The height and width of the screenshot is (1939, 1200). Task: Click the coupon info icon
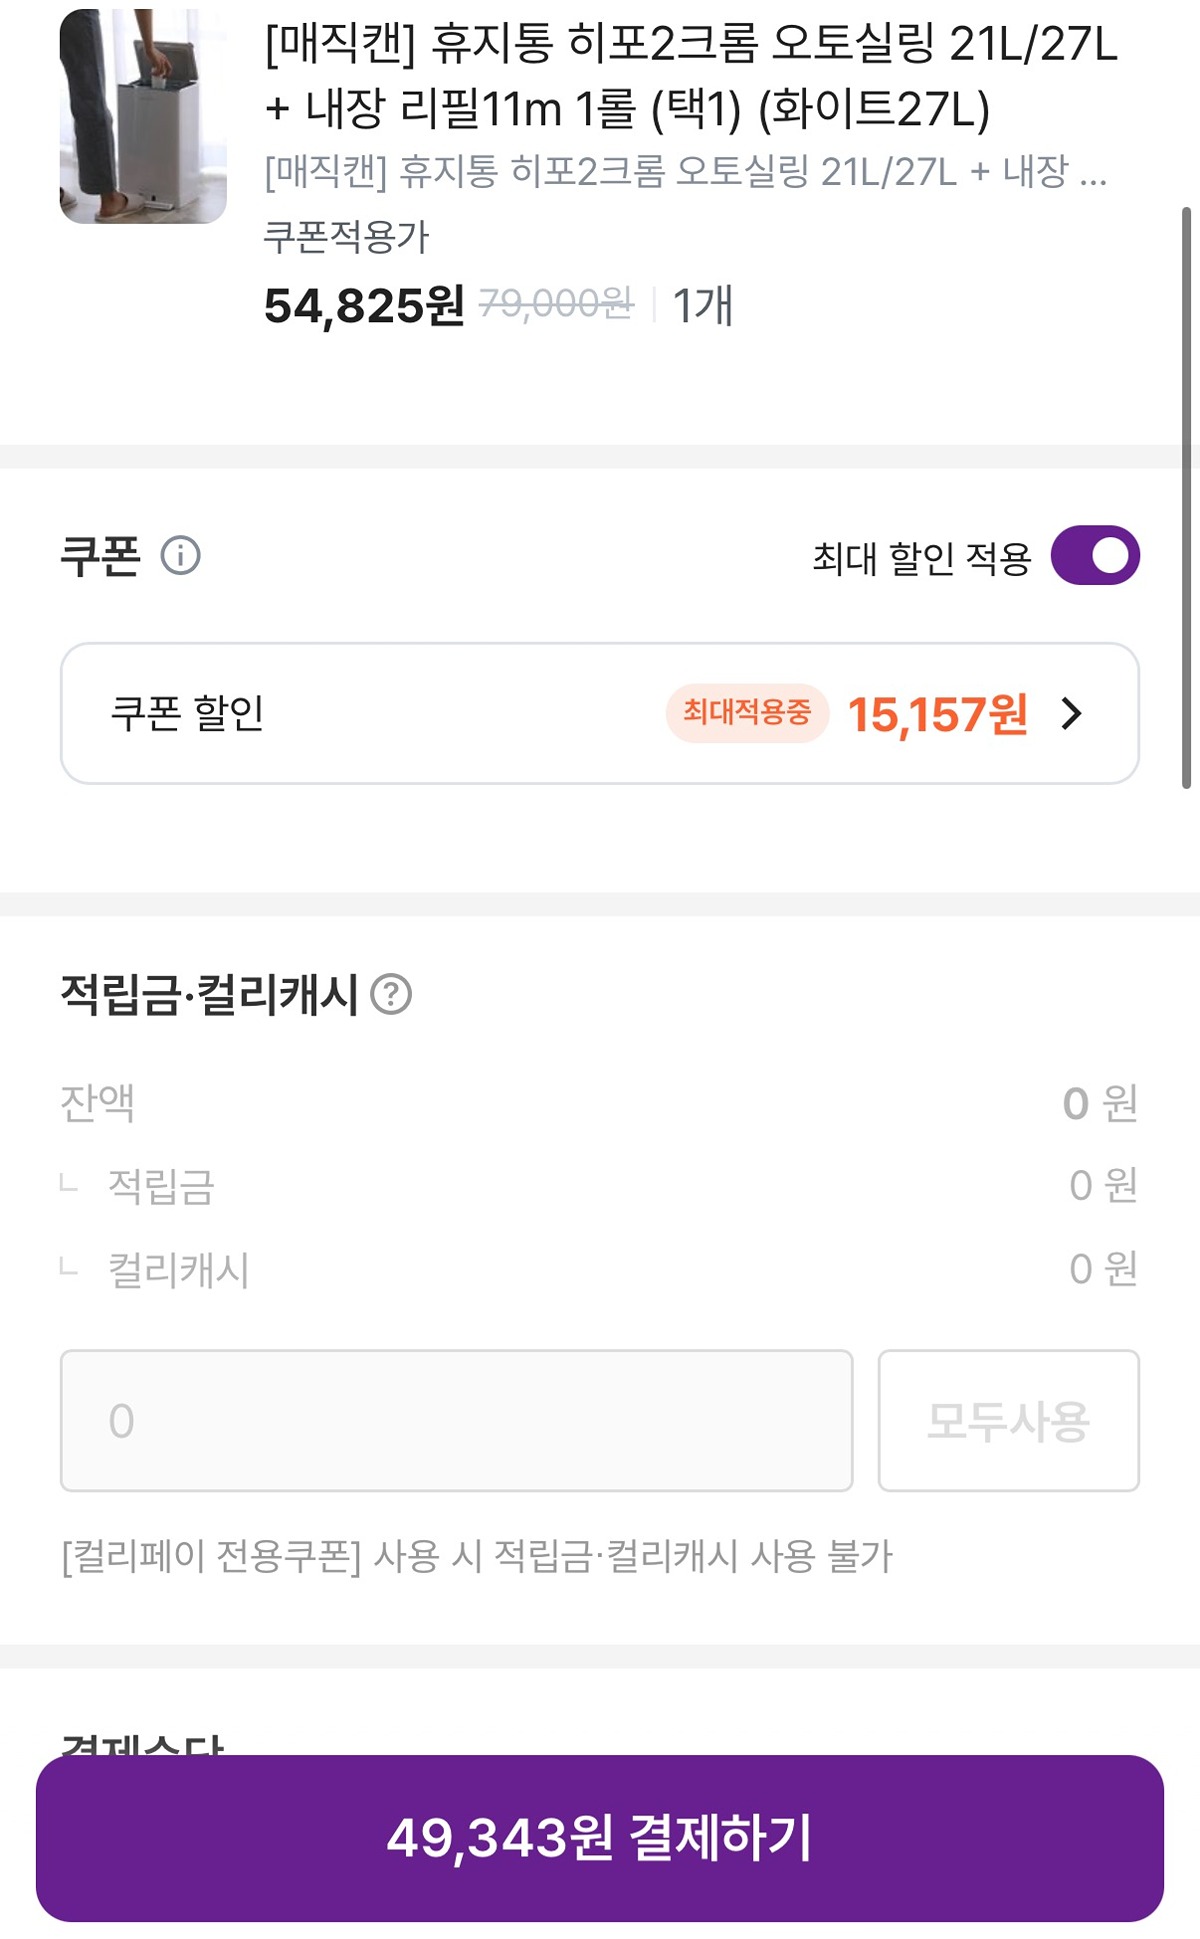[181, 555]
